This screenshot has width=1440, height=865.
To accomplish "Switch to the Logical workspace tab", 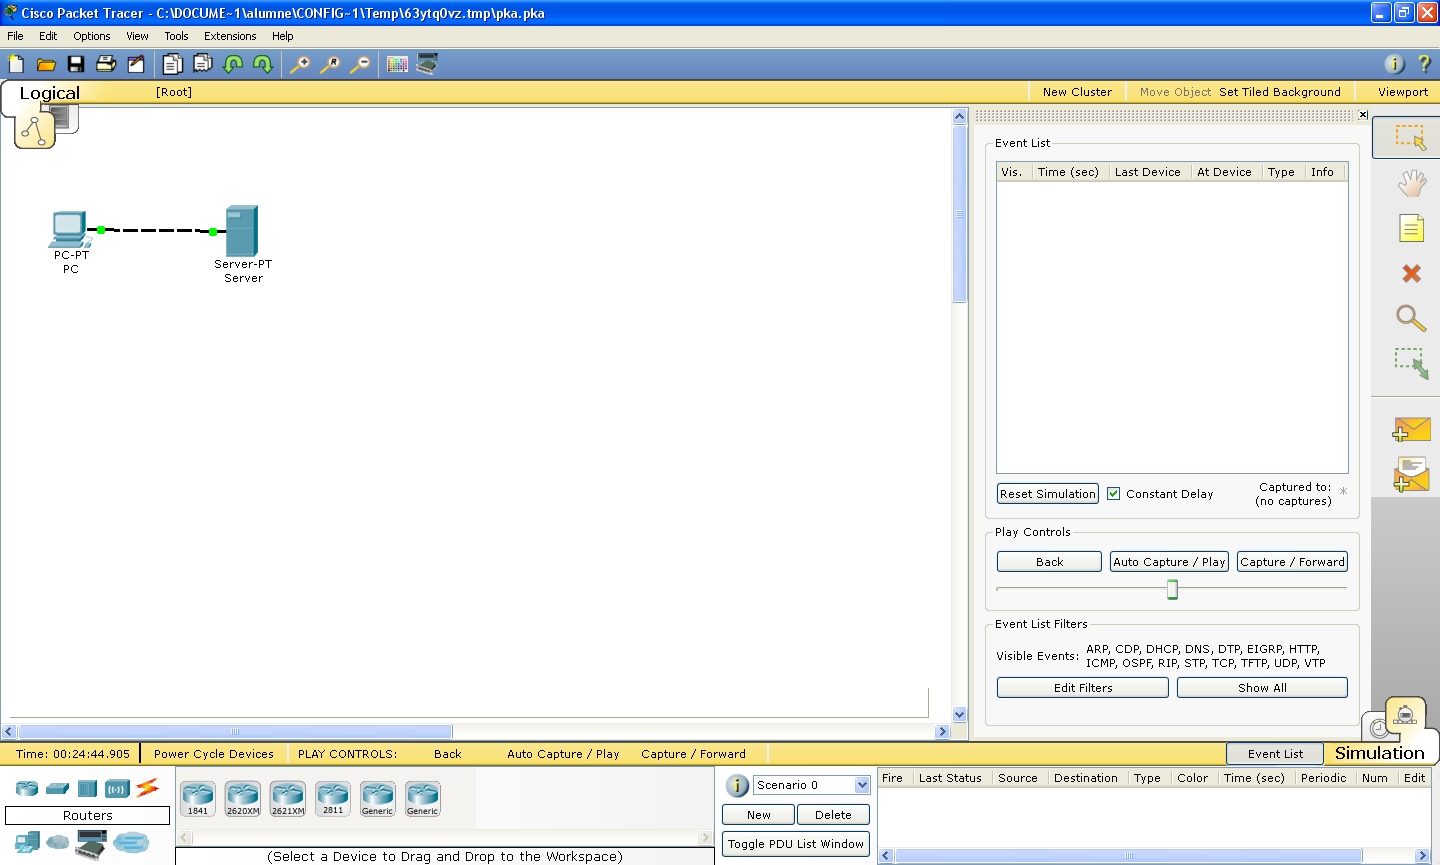I will point(50,93).
